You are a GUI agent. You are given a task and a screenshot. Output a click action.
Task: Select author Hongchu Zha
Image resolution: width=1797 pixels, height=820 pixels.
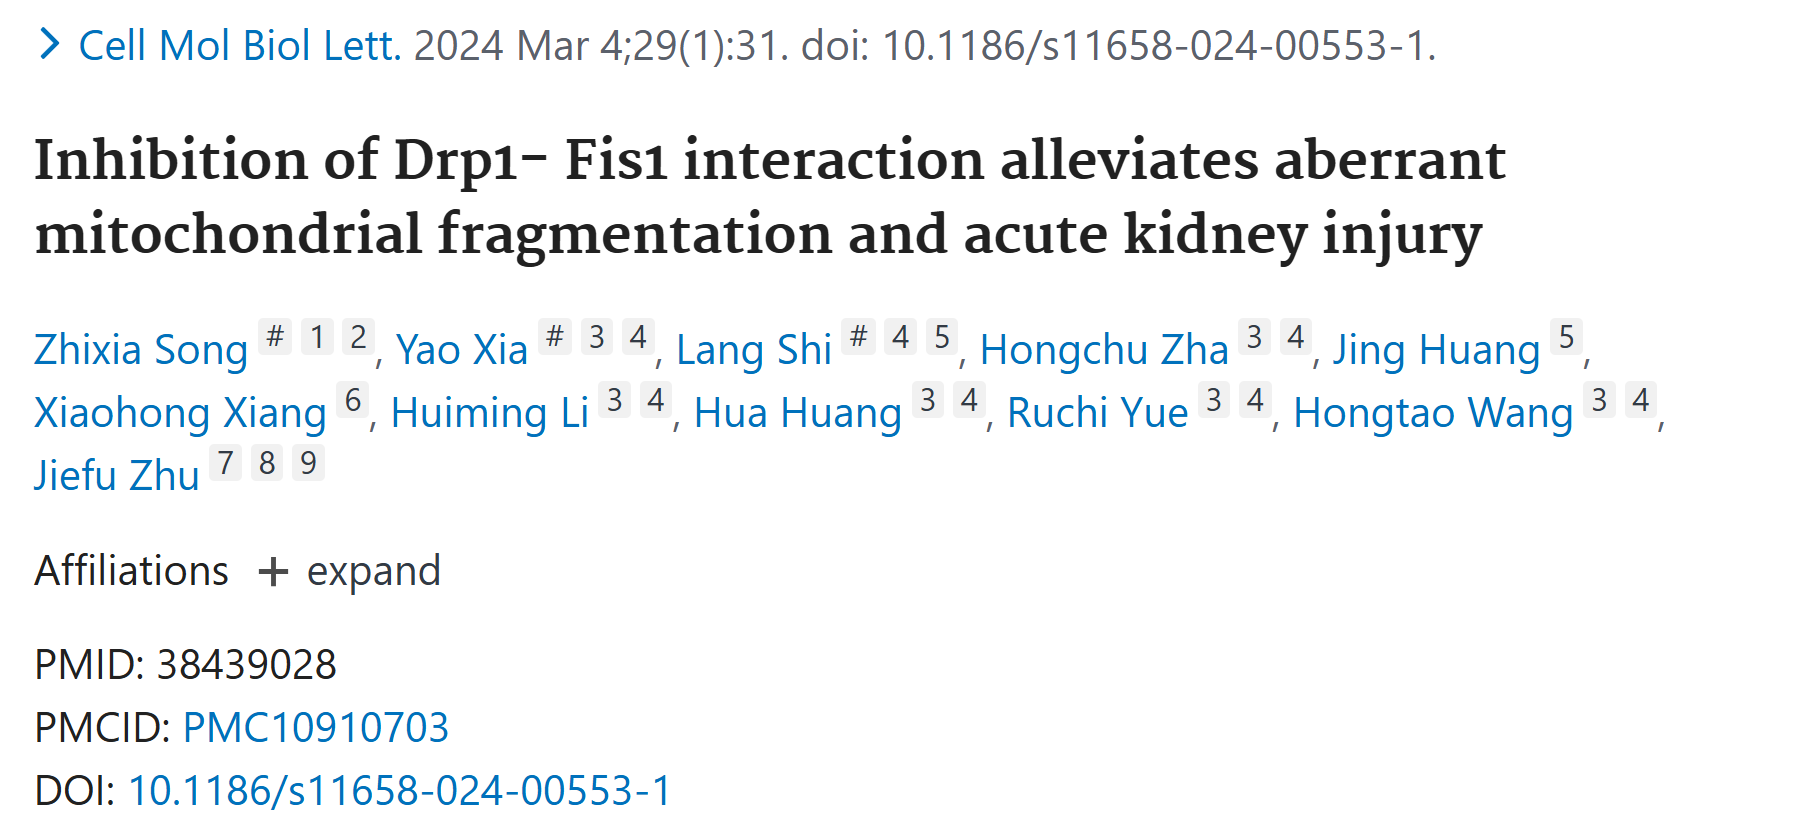coord(1104,350)
